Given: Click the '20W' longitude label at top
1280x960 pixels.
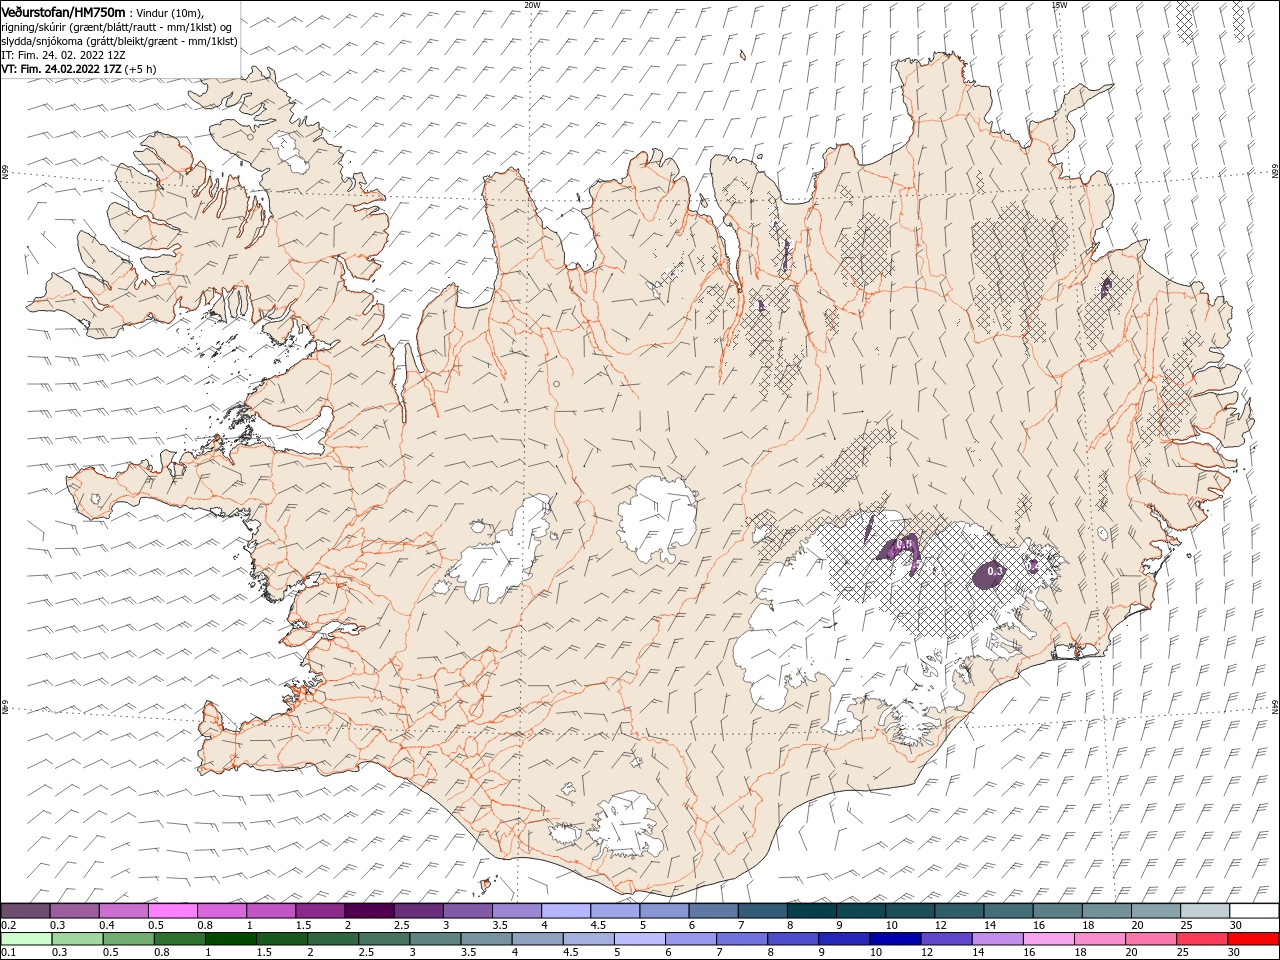Looking at the screenshot, I should [532, 4].
